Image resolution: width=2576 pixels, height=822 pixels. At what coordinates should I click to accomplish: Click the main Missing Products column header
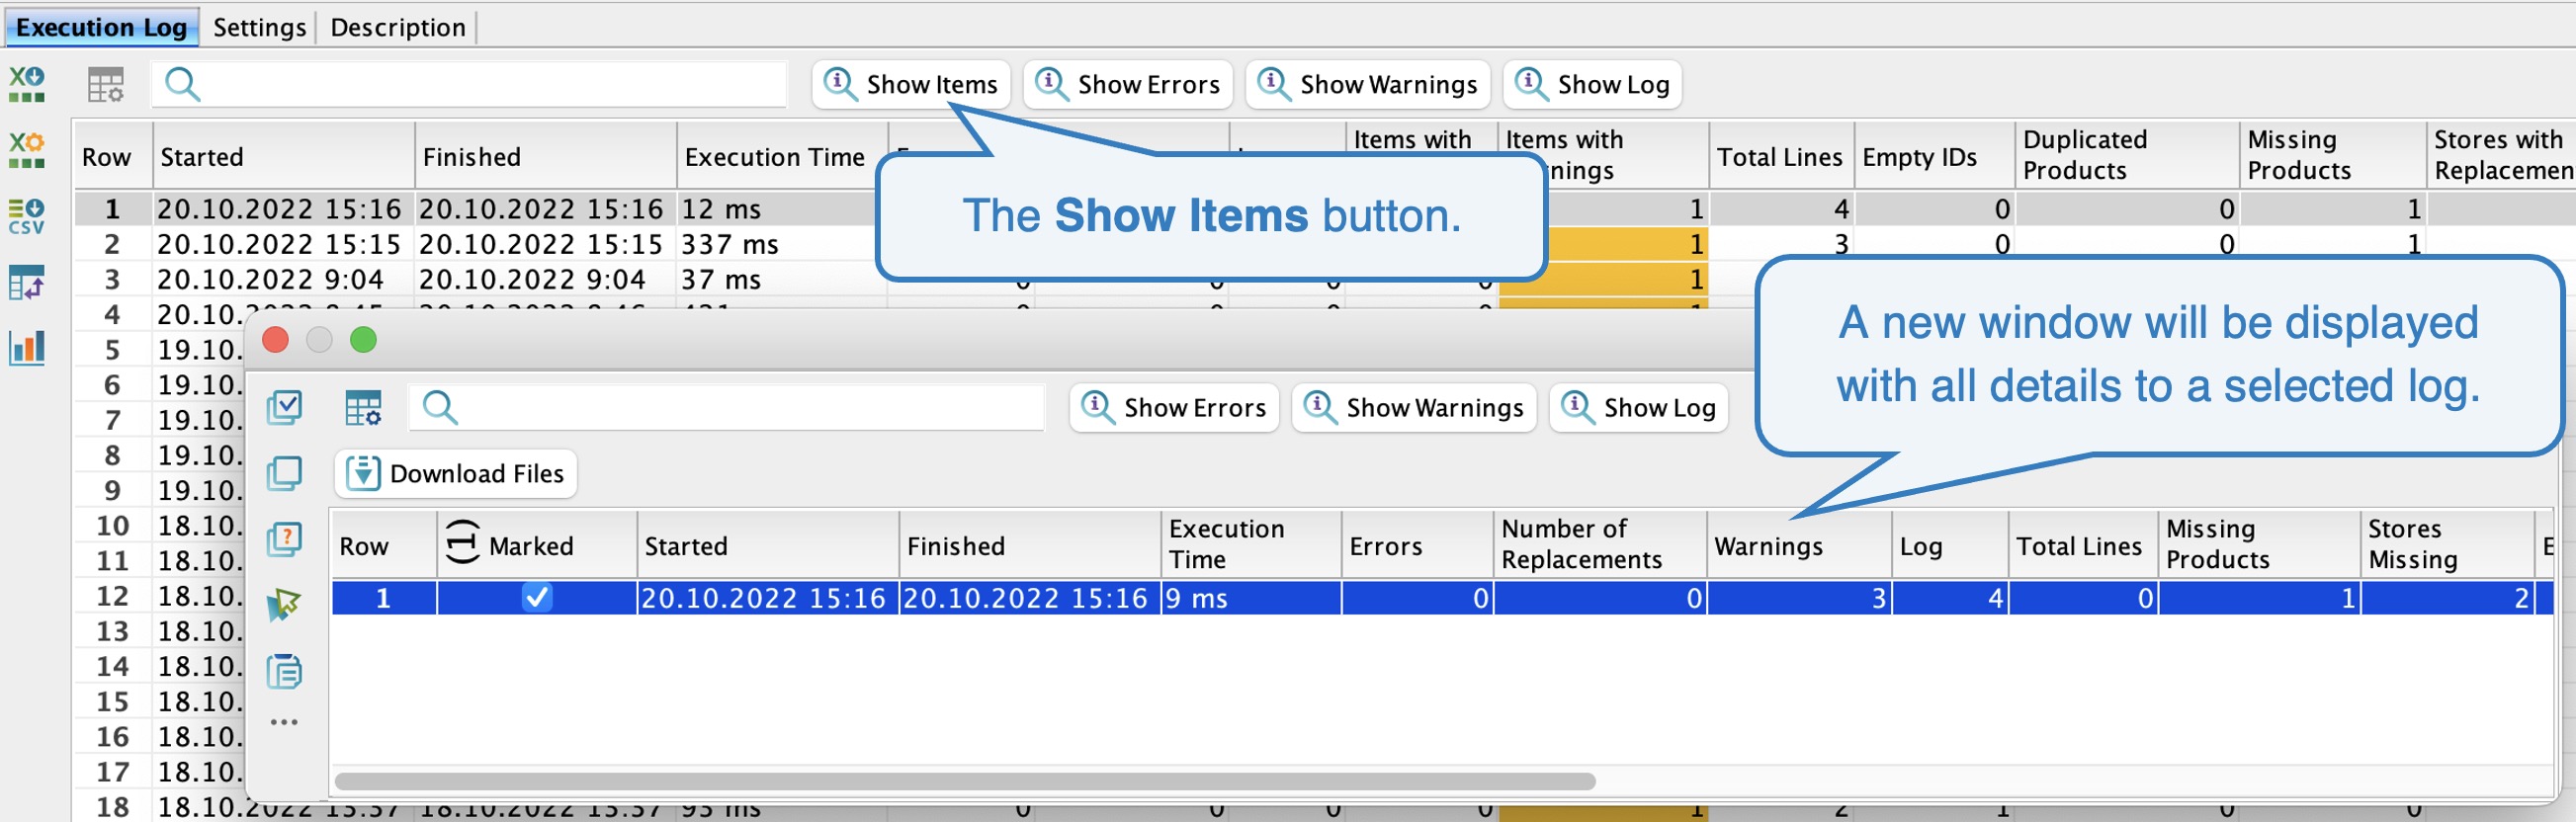point(2332,156)
